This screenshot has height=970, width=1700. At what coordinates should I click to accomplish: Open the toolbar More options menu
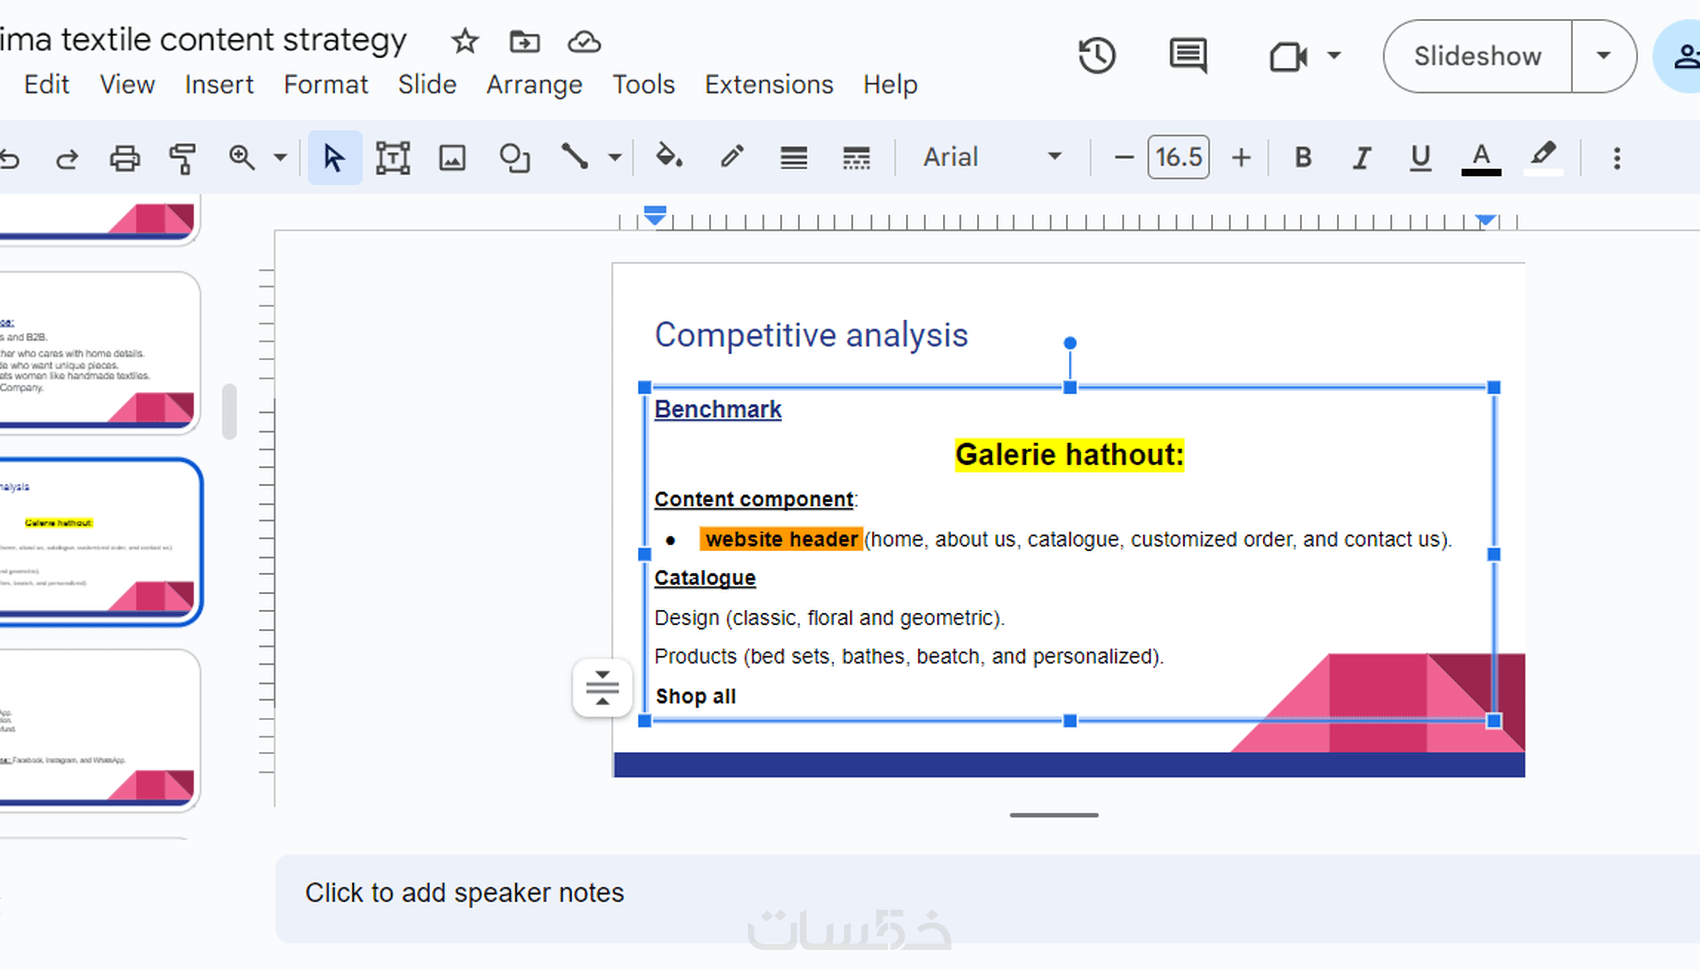1617,158
